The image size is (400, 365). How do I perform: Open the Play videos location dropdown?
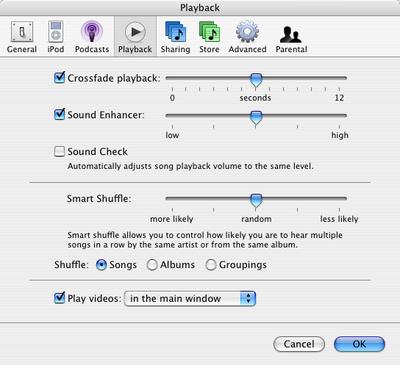point(190,298)
